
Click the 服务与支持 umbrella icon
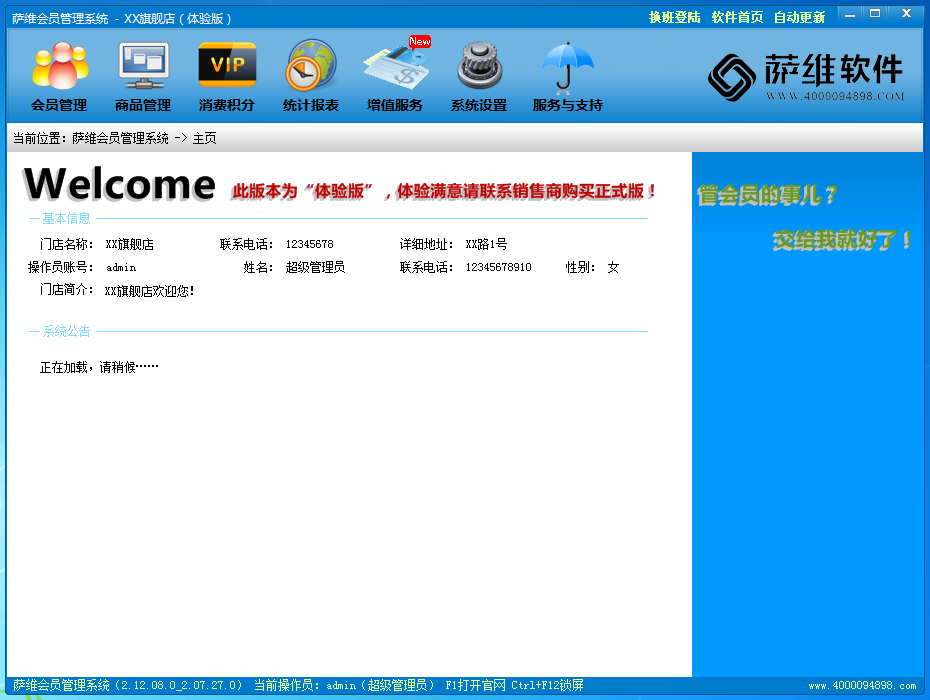[568, 77]
